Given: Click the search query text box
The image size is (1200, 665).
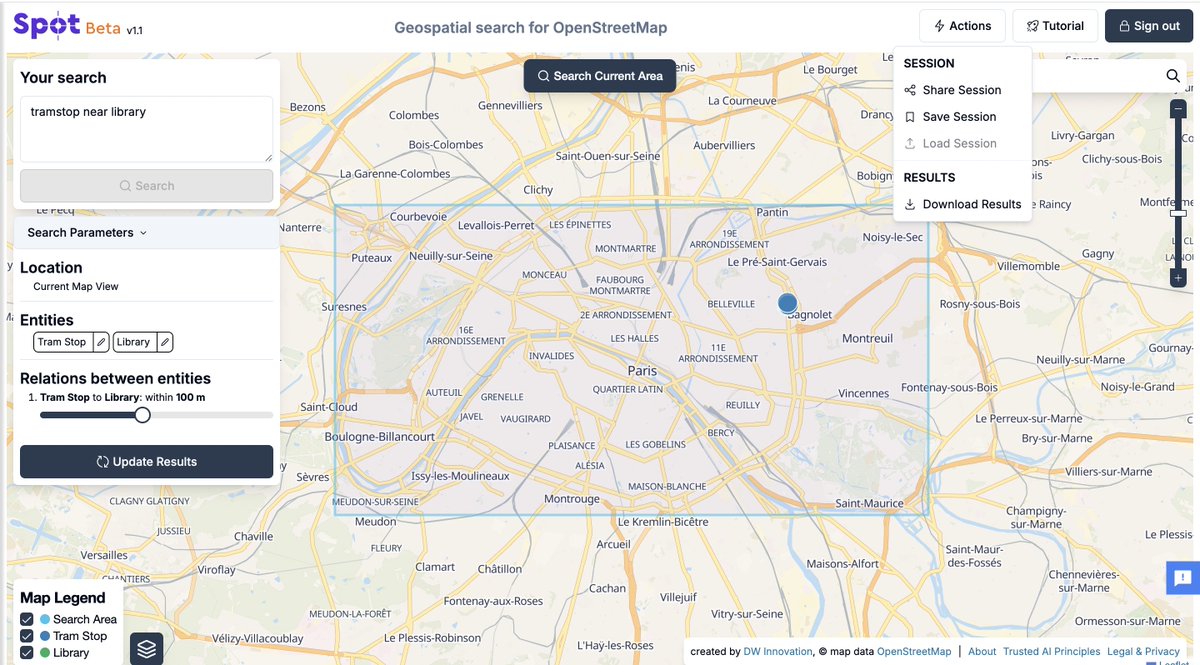Looking at the screenshot, I should pos(146,129).
